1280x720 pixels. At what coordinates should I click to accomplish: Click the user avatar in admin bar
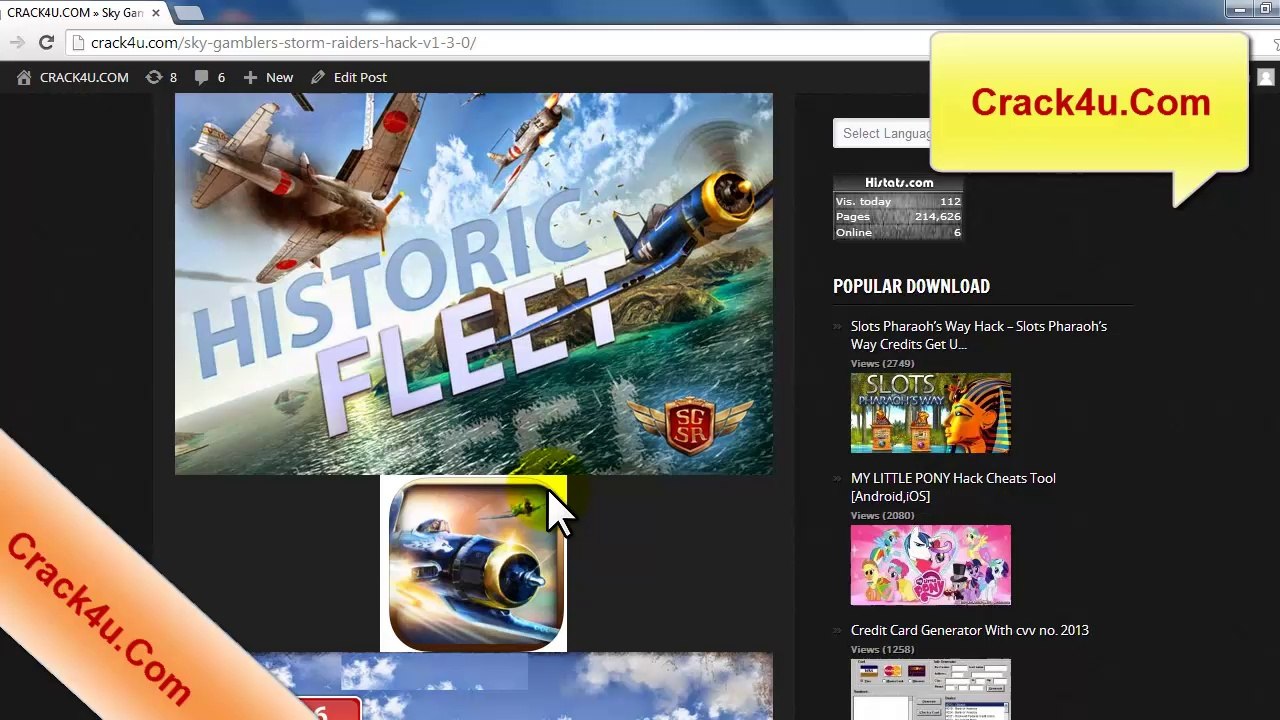[x=1265, y=77]
